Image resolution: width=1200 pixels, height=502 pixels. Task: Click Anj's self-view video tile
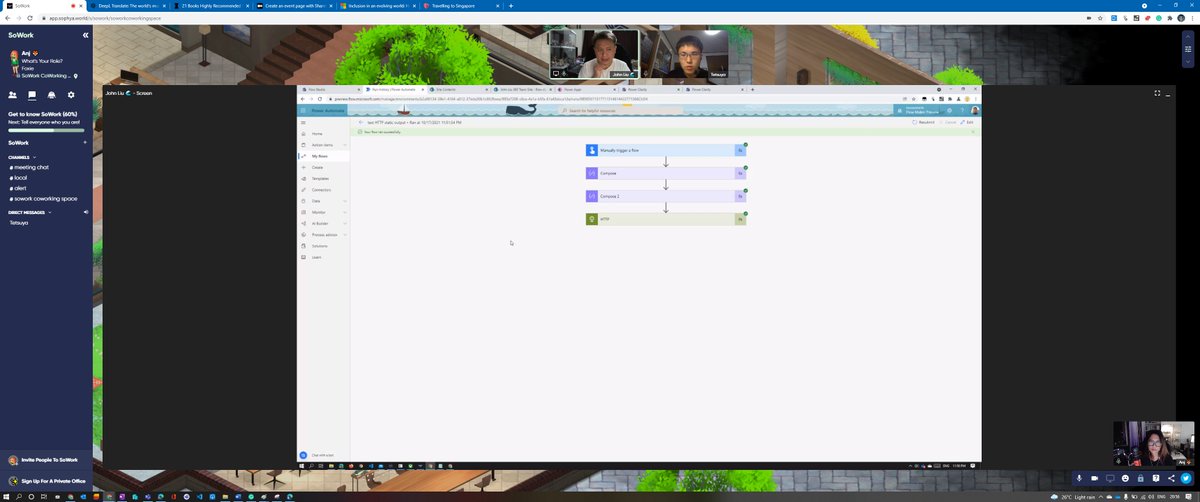point(1154,444)
